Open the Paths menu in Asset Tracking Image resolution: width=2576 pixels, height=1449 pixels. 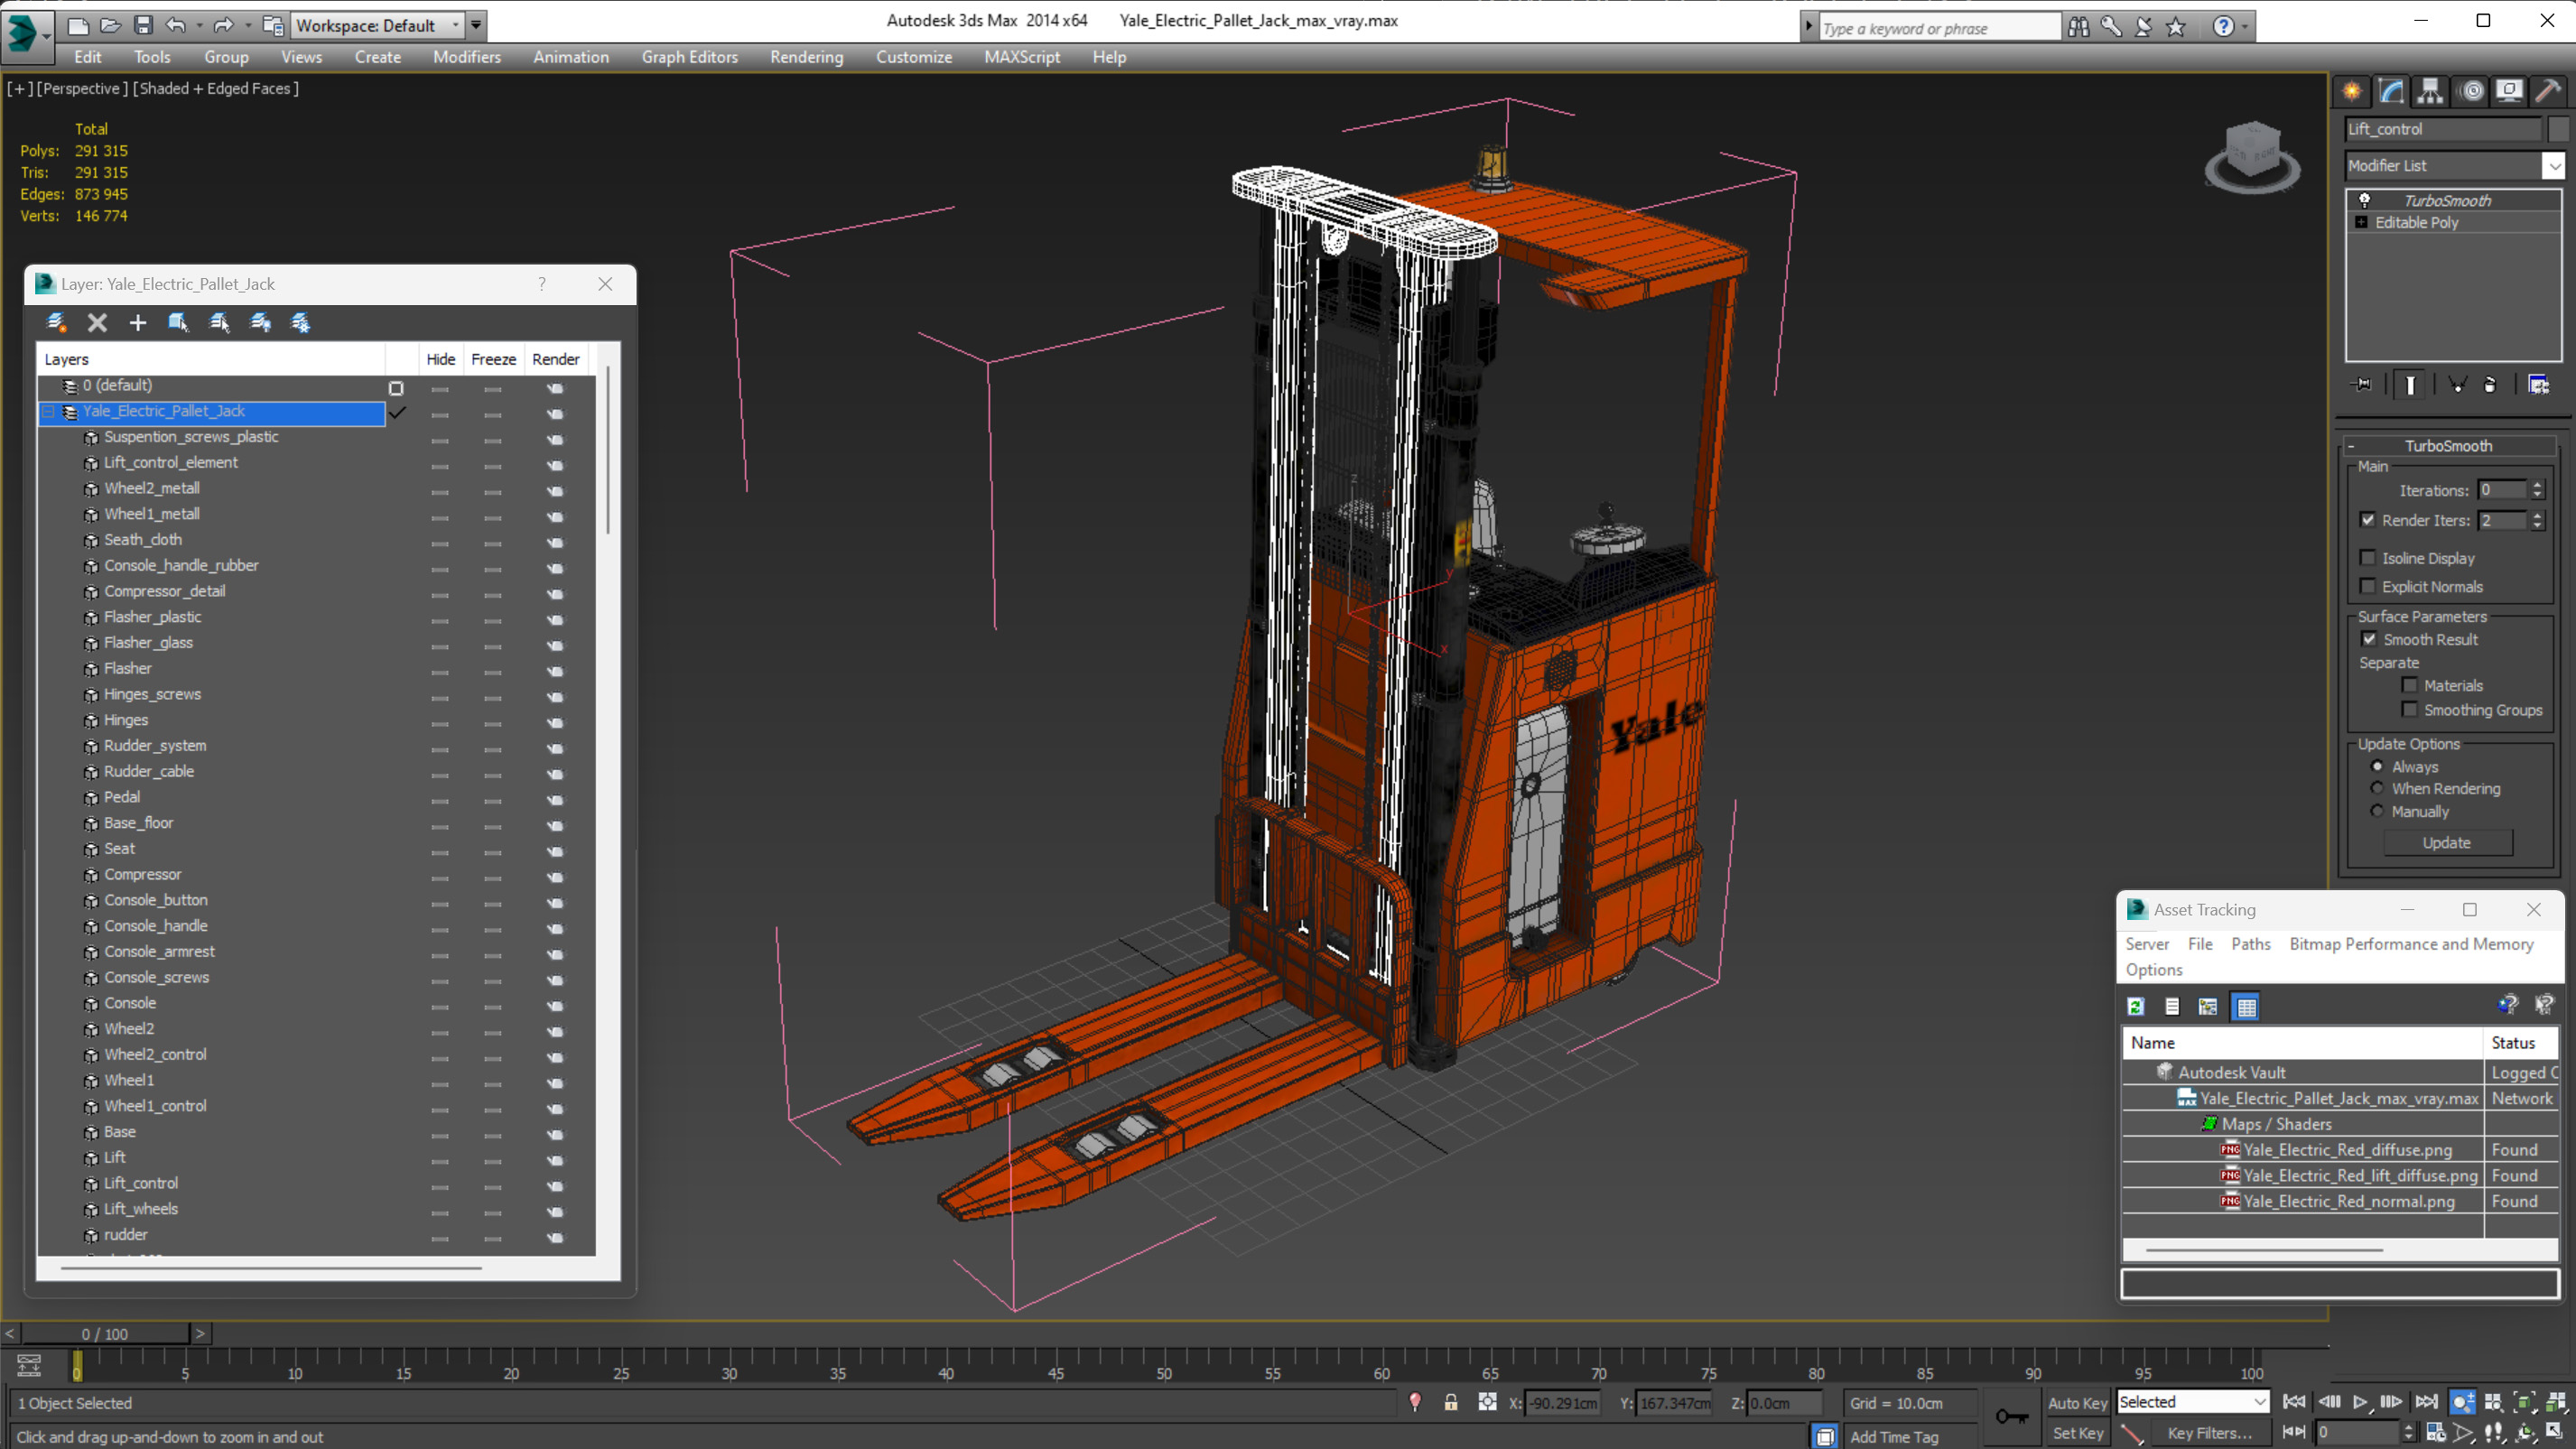pos(2251,944)
